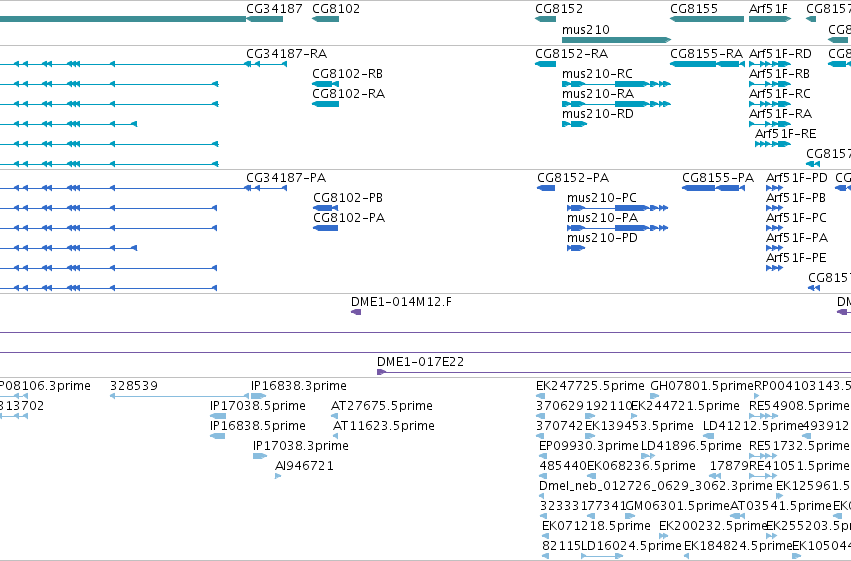Click transcript Arf51F-RD
This screenshot has height=561, width=851.
[x=780, y=54]
